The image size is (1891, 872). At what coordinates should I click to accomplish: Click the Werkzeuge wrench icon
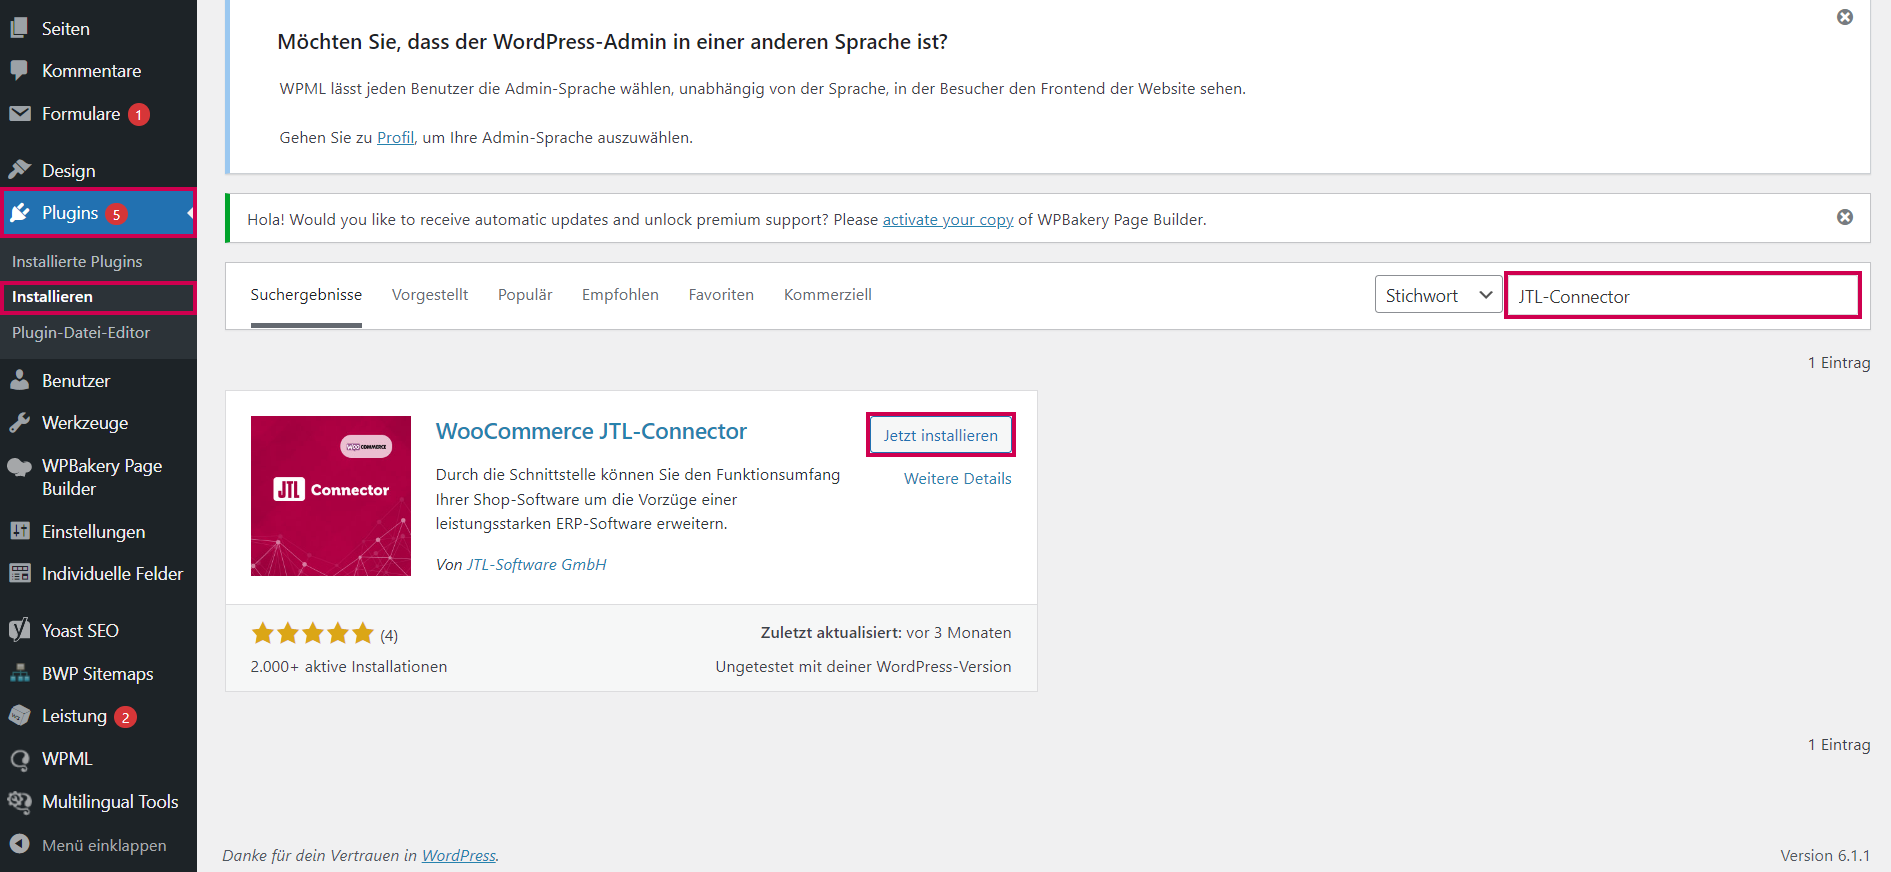19,422
